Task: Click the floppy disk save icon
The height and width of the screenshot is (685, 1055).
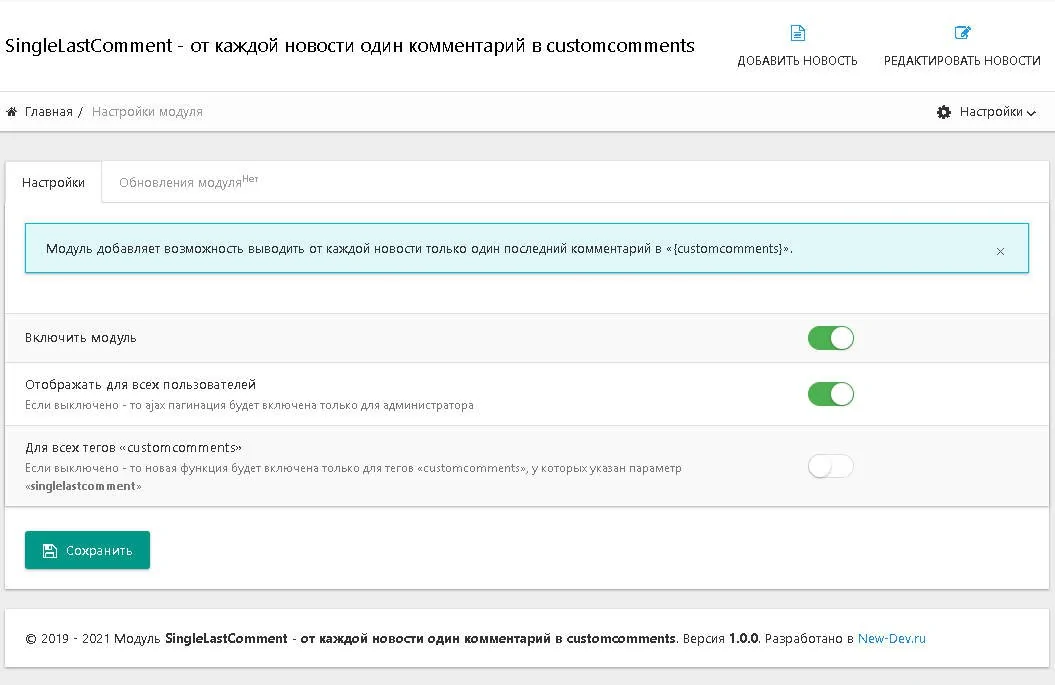Action: pos(50,551)
